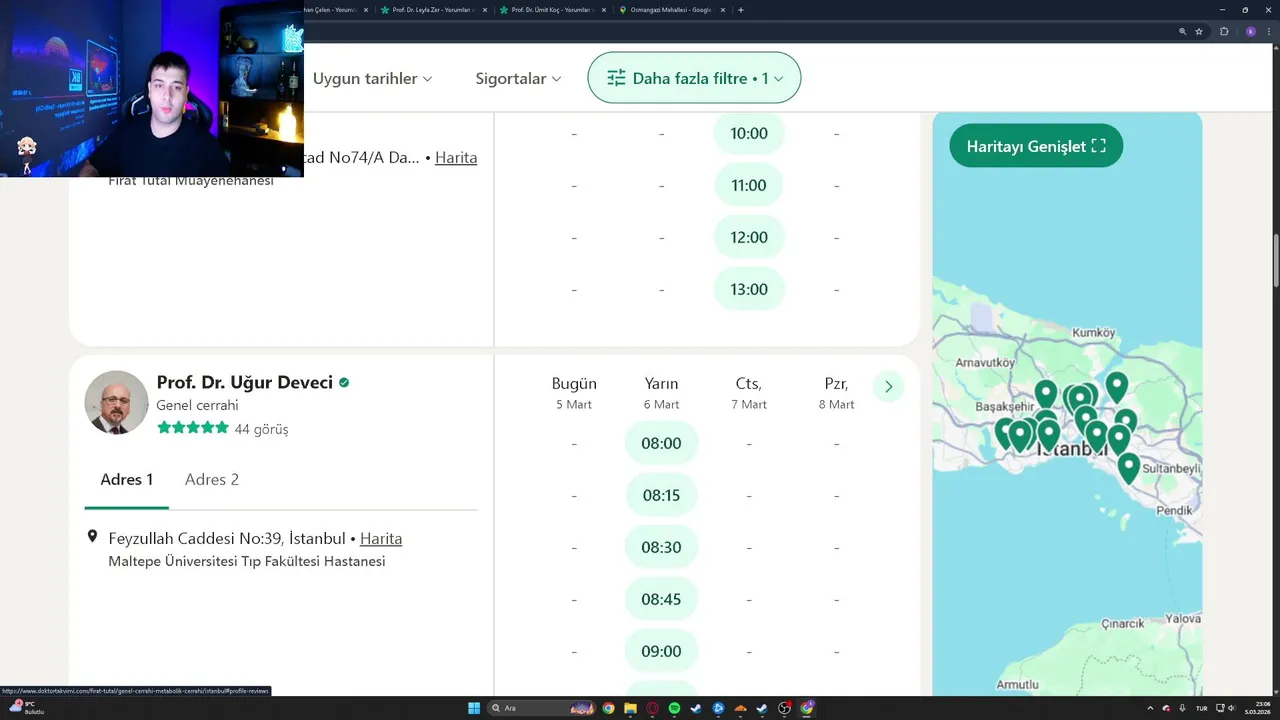Screen dimensions: 1280x720
Task: Open Spotify from the taskbar
Action: point(674,708)
